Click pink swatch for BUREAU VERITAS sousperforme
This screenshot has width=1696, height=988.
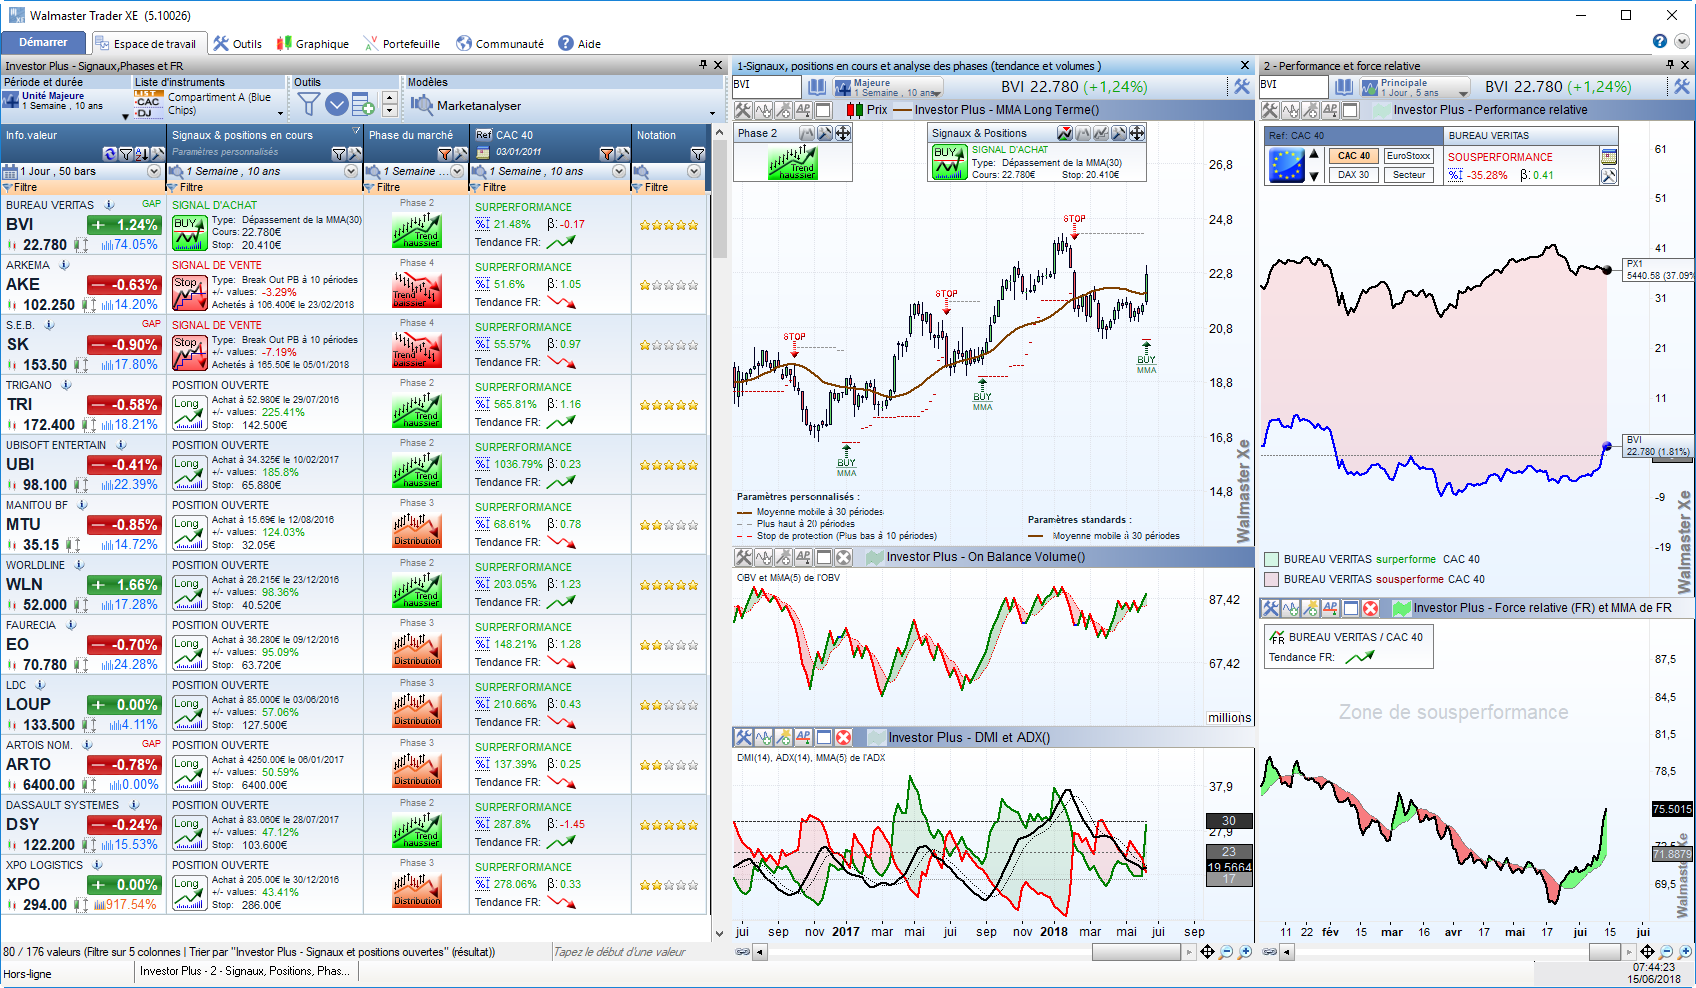click(x=1271, y=579)
